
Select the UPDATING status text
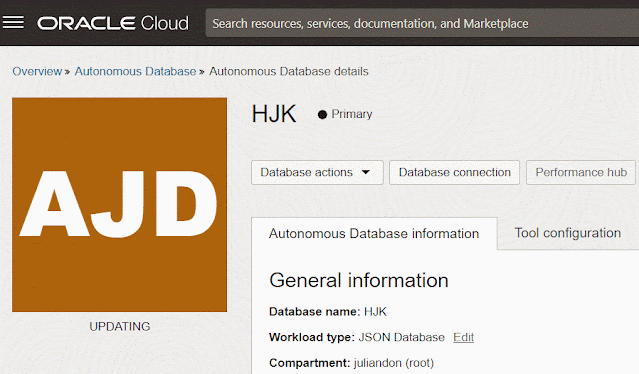pos(120,326)
